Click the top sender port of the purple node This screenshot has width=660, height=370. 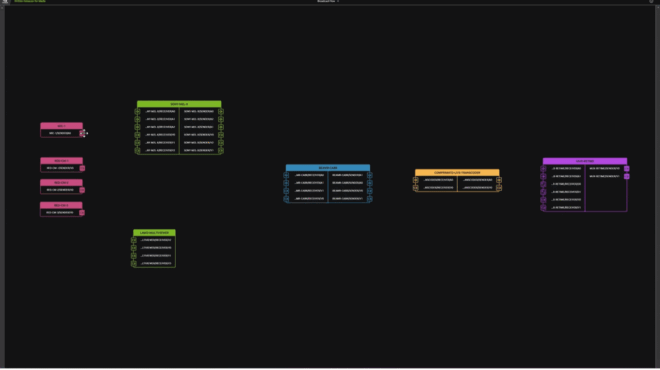click(x=627, y=169)
